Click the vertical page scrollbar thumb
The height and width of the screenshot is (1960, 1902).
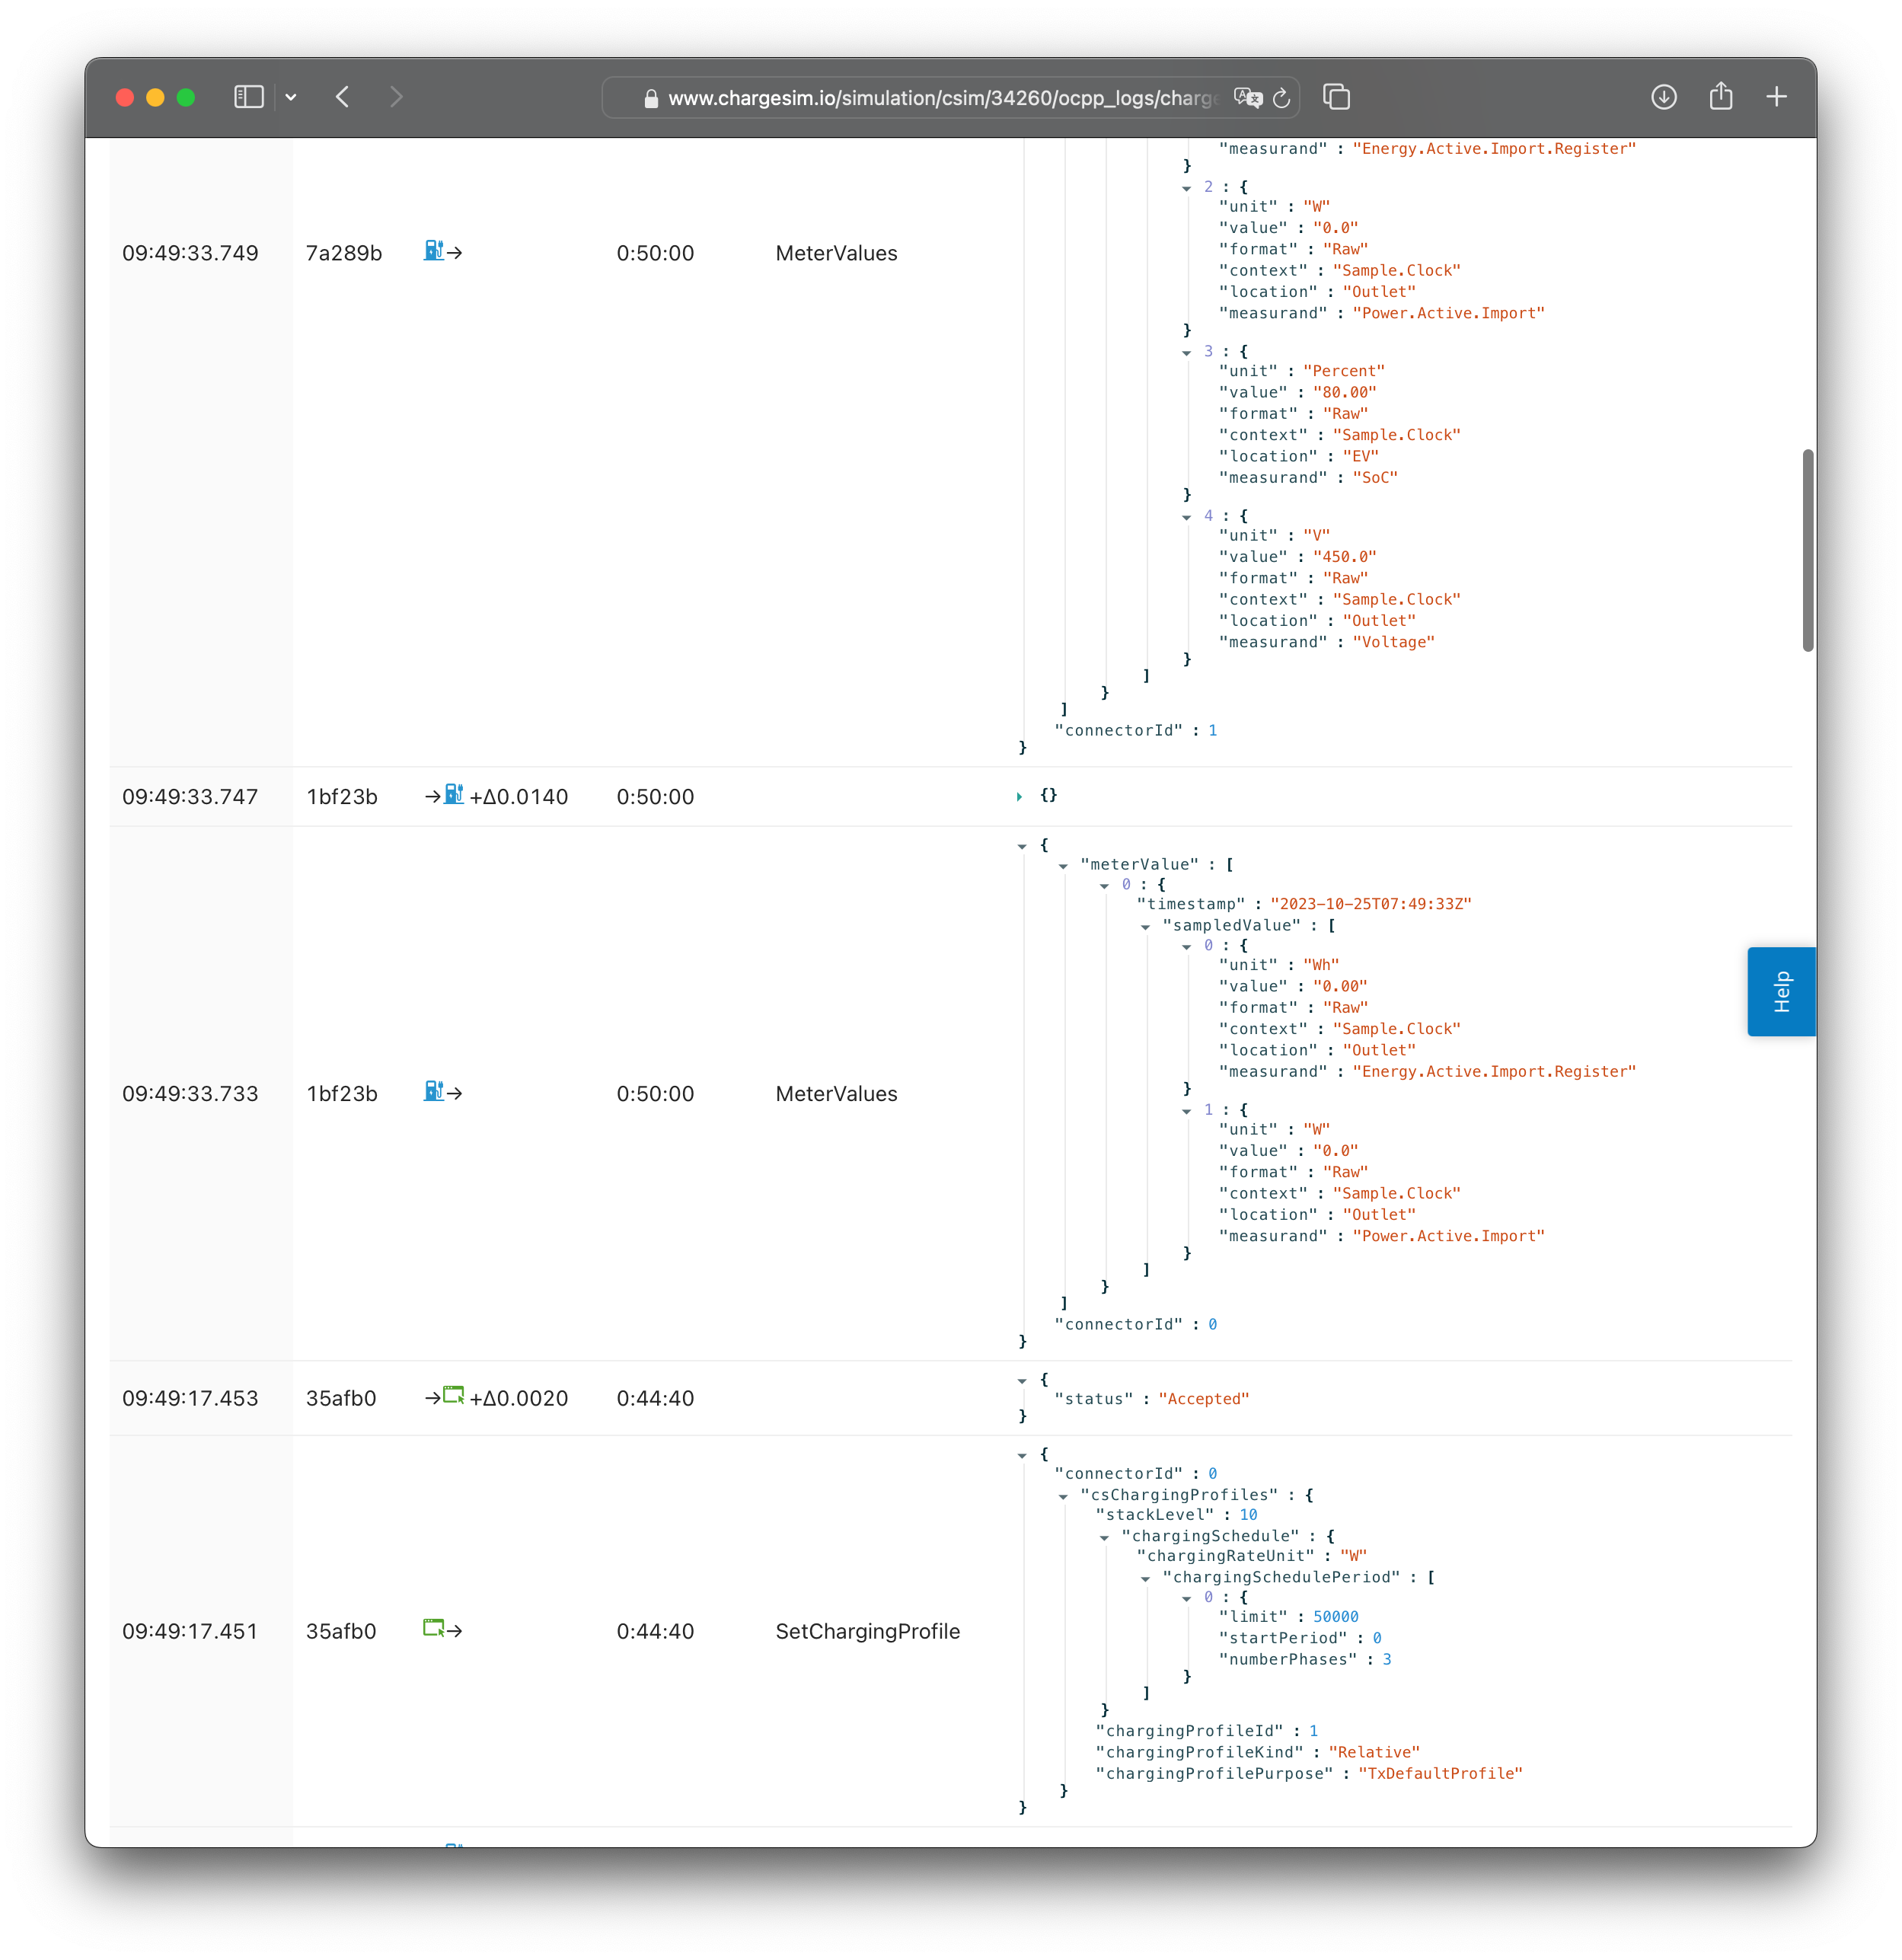point(1807,550)
